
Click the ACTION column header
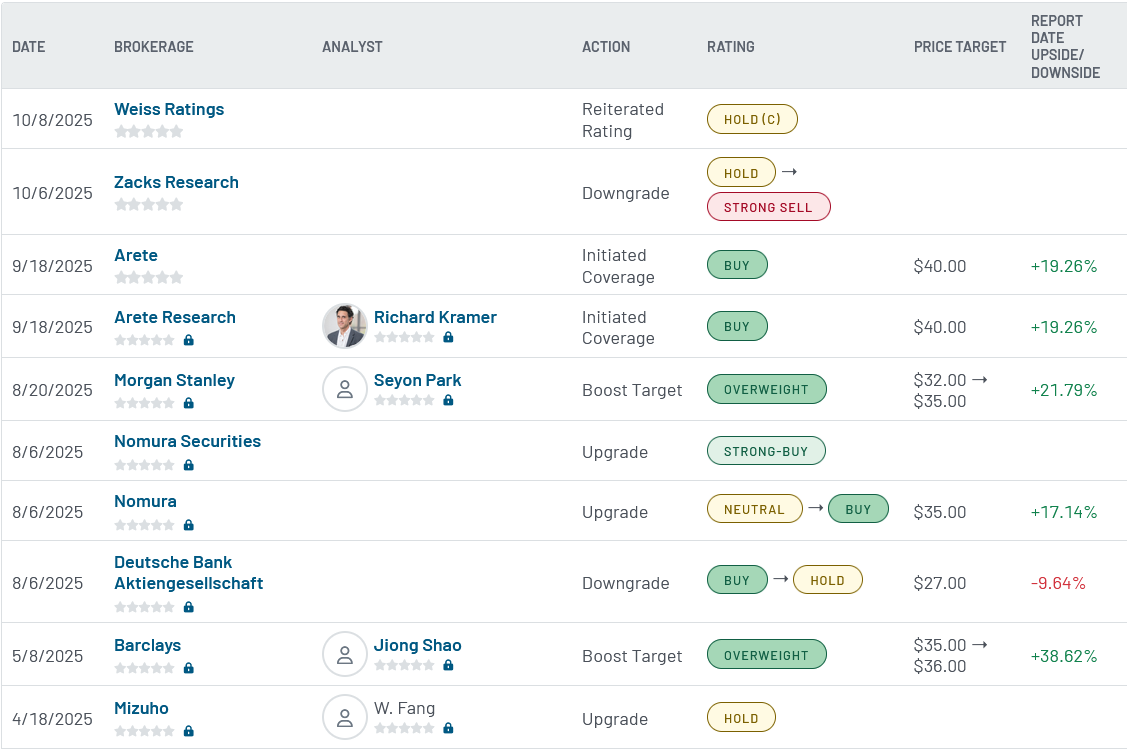click(606, 47)
